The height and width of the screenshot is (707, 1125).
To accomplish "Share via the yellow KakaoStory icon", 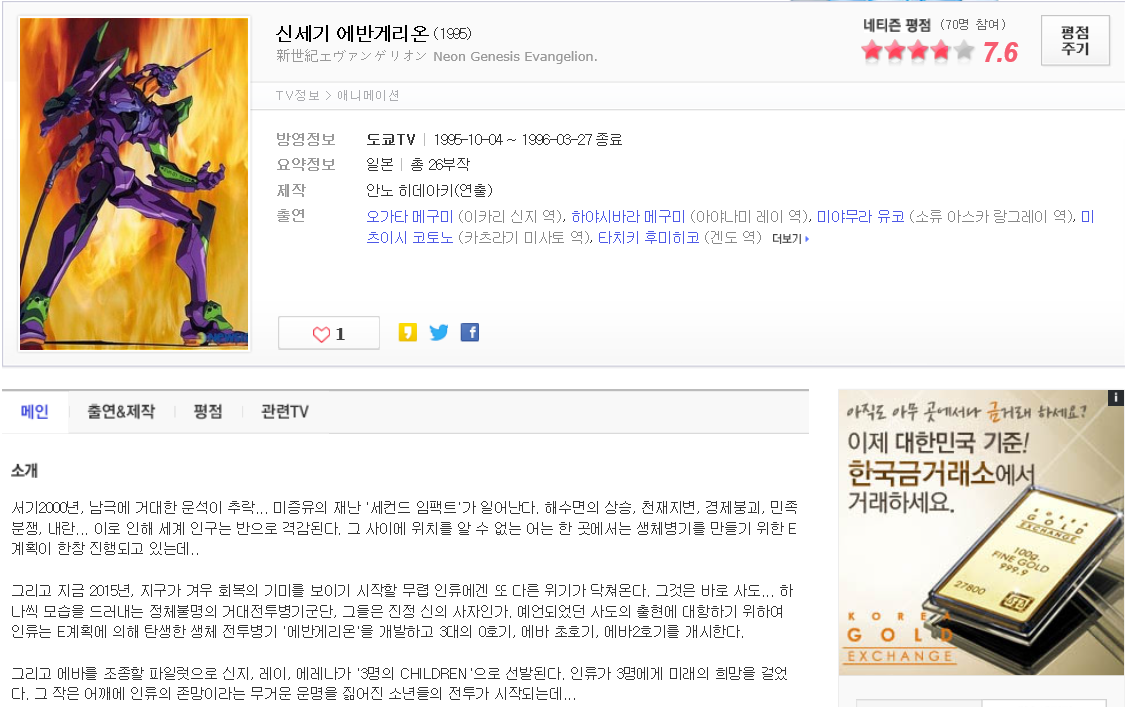I will pos(408,332).
